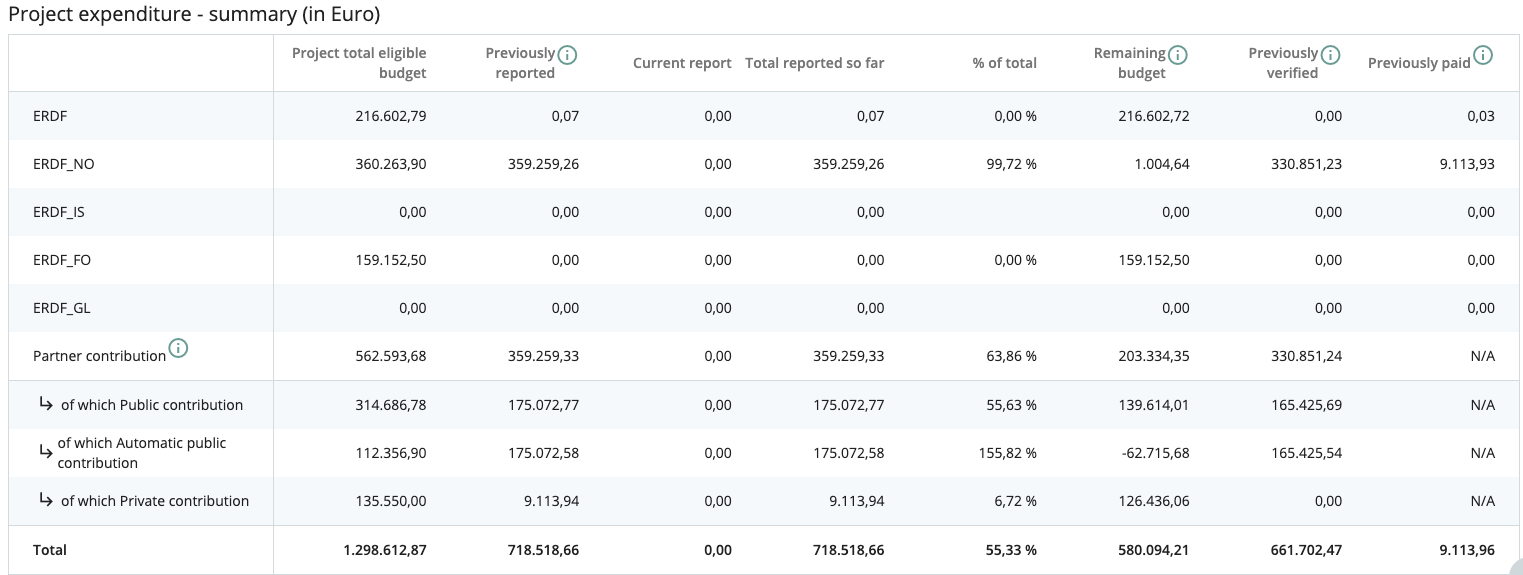Show info for the Previously paid column
The image size is (1523, 575).
coord(1483,56)
